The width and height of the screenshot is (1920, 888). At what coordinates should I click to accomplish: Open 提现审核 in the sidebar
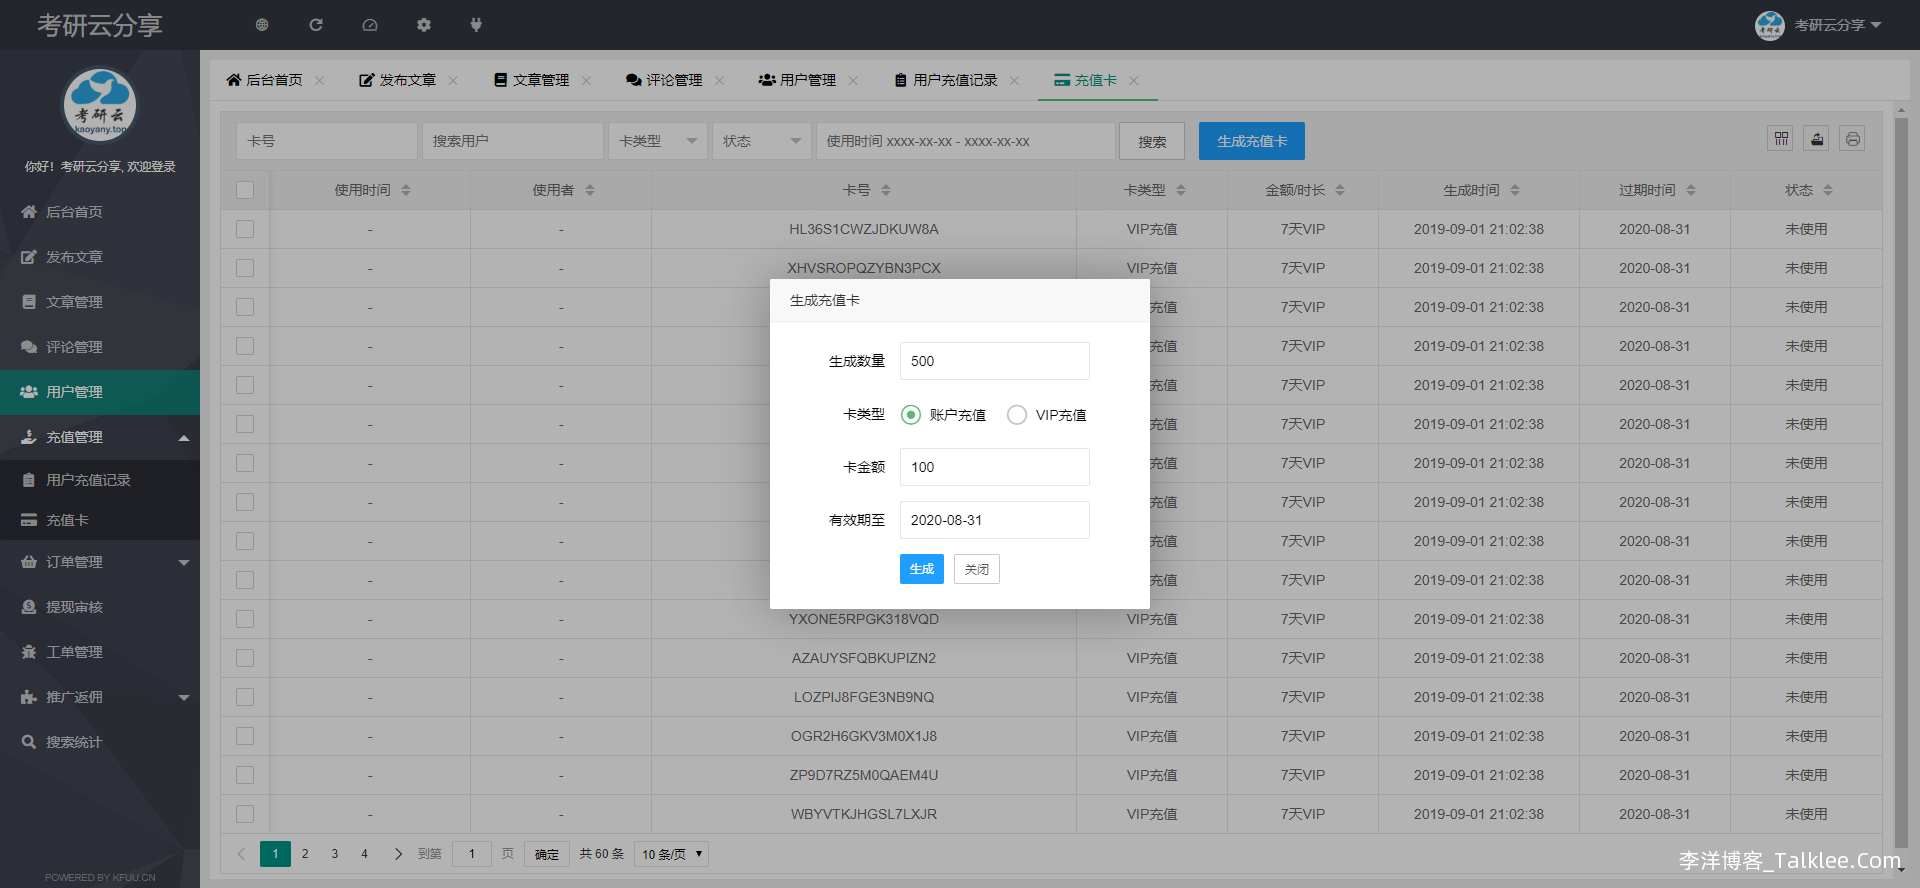click(x=75, y=607)
